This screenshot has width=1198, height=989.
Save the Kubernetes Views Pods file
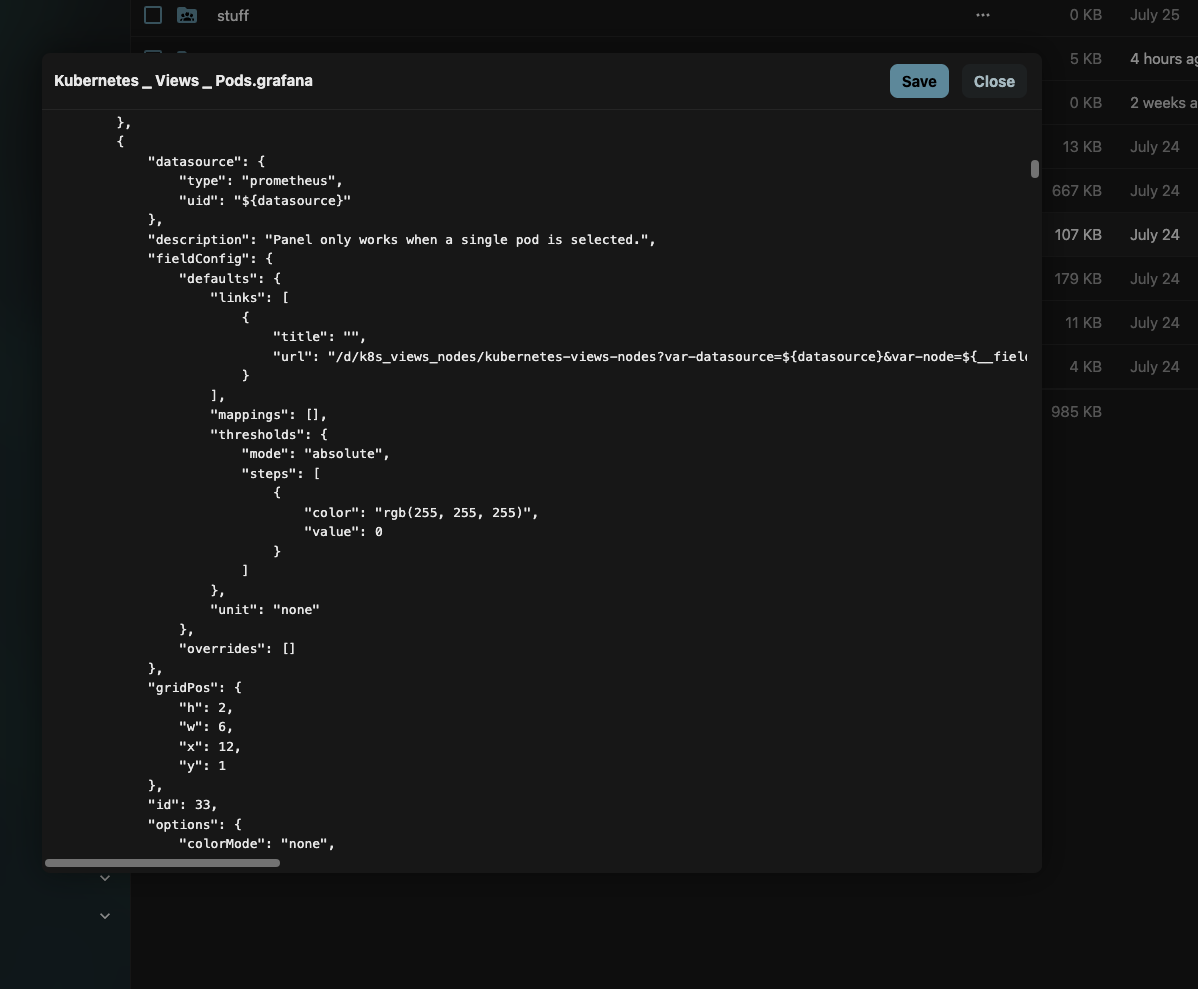click(918, 81)
